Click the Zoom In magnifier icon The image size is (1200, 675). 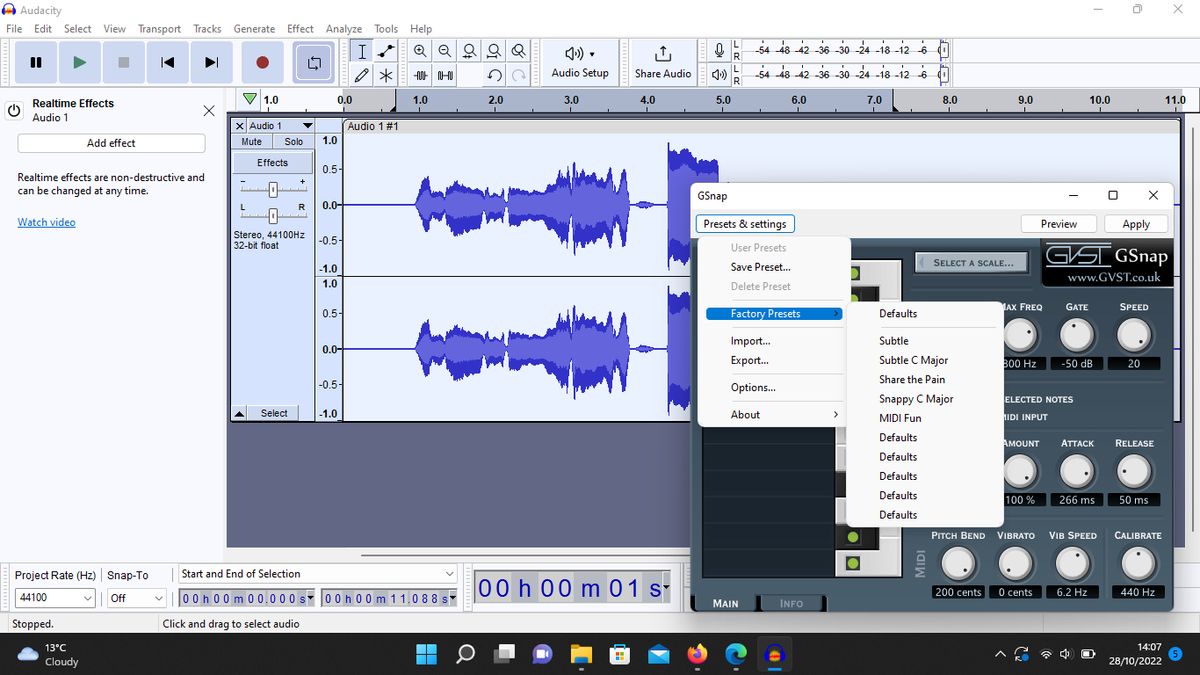tap(420, 50)
